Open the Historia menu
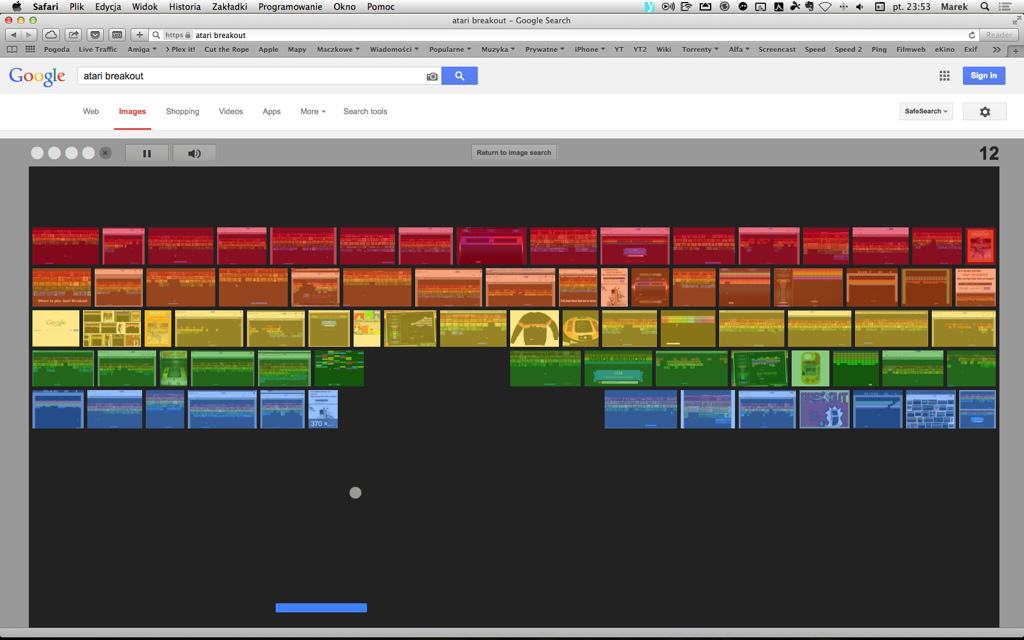The height and width of the screenshot is (640, 1024). [184, 7]
